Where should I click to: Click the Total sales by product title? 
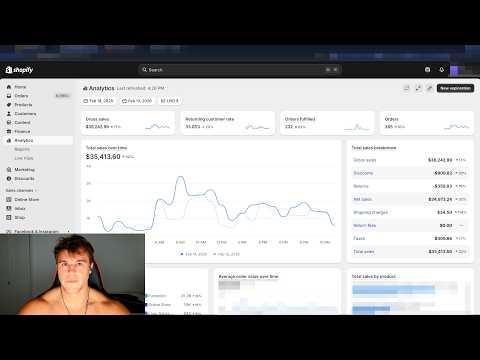pyautogui.click(x=374, y=276)
